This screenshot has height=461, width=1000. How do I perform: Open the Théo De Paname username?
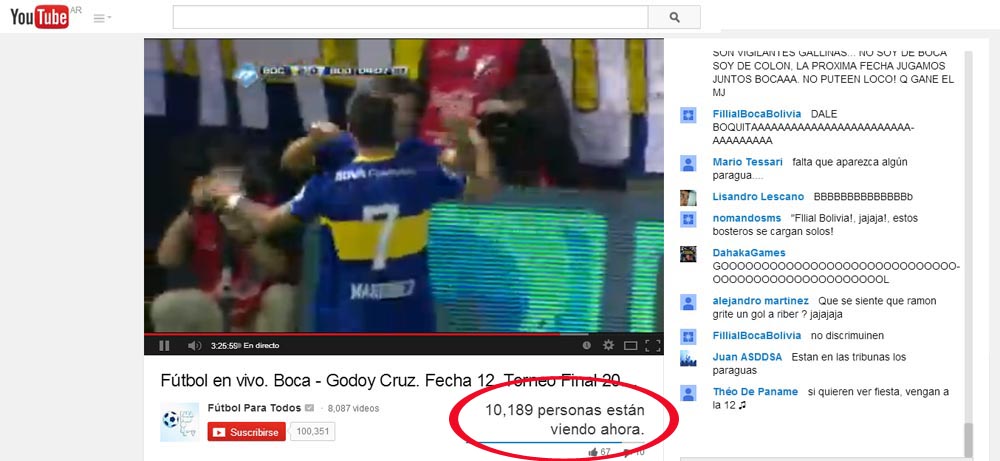point(755,391)
